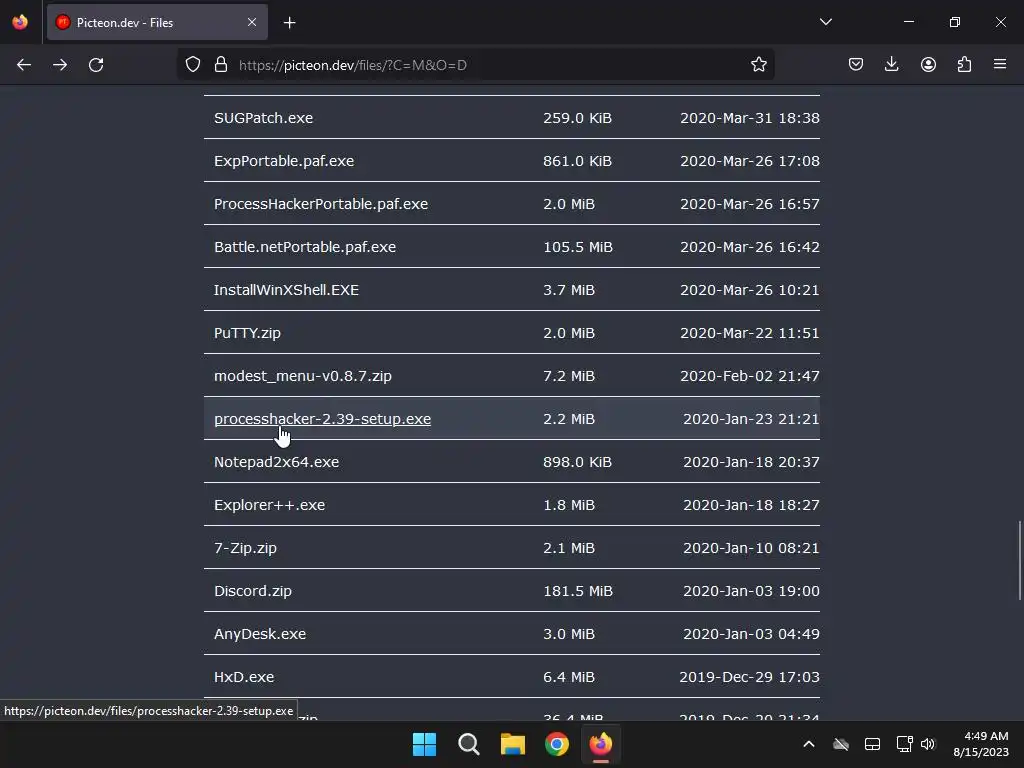Open the Extensions menu
1024x768 pixels.
pos(964,65)
